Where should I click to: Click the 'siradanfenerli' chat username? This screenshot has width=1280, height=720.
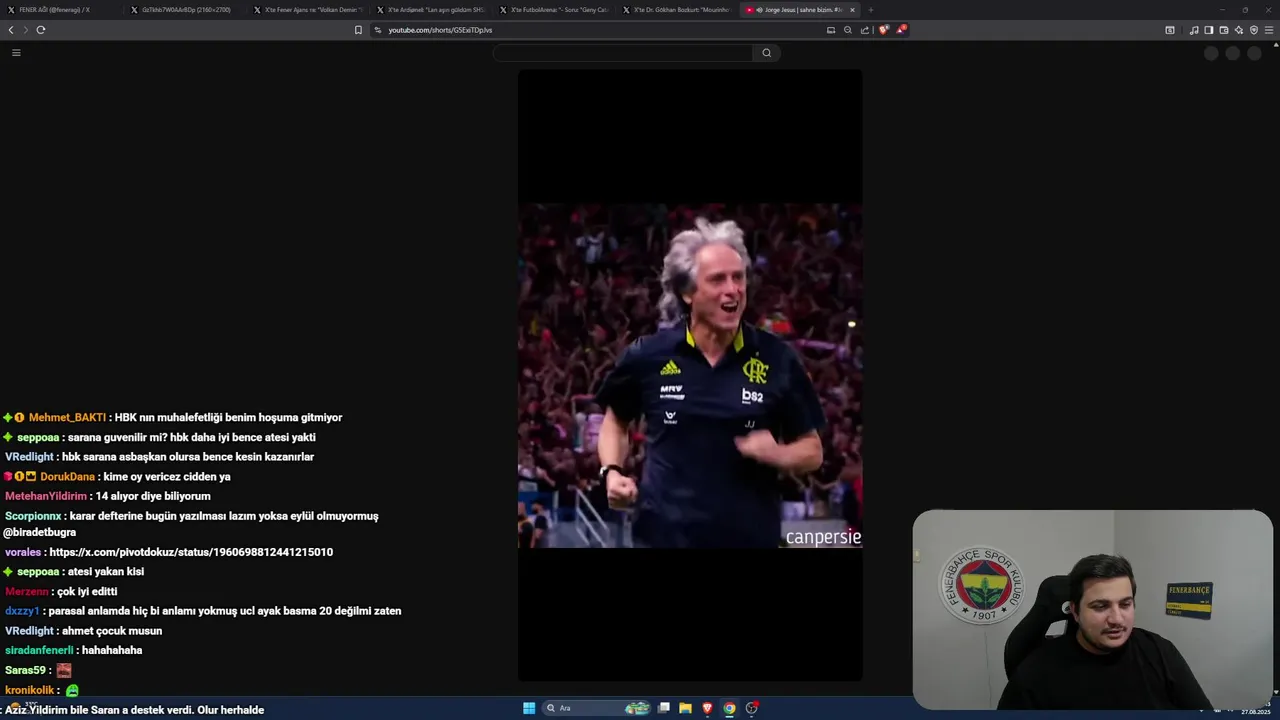39,651
